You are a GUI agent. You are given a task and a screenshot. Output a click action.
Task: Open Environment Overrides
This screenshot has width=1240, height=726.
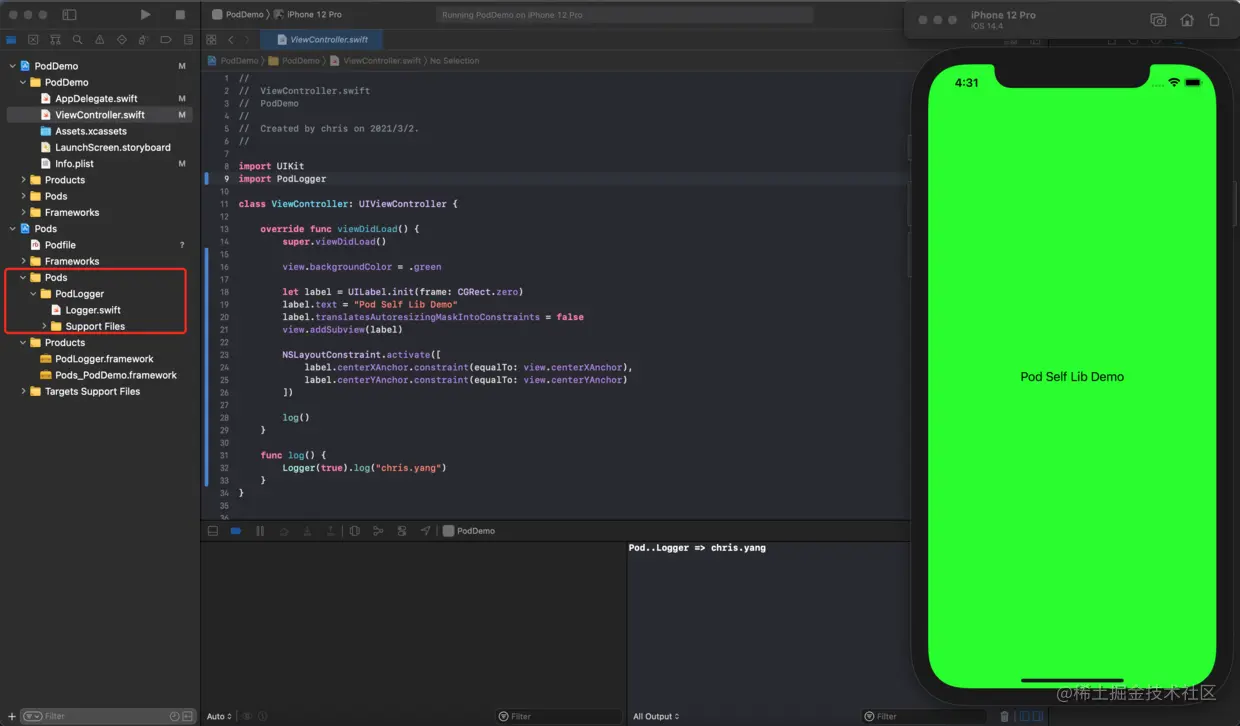pyautogui.click(x=402, y=531)
